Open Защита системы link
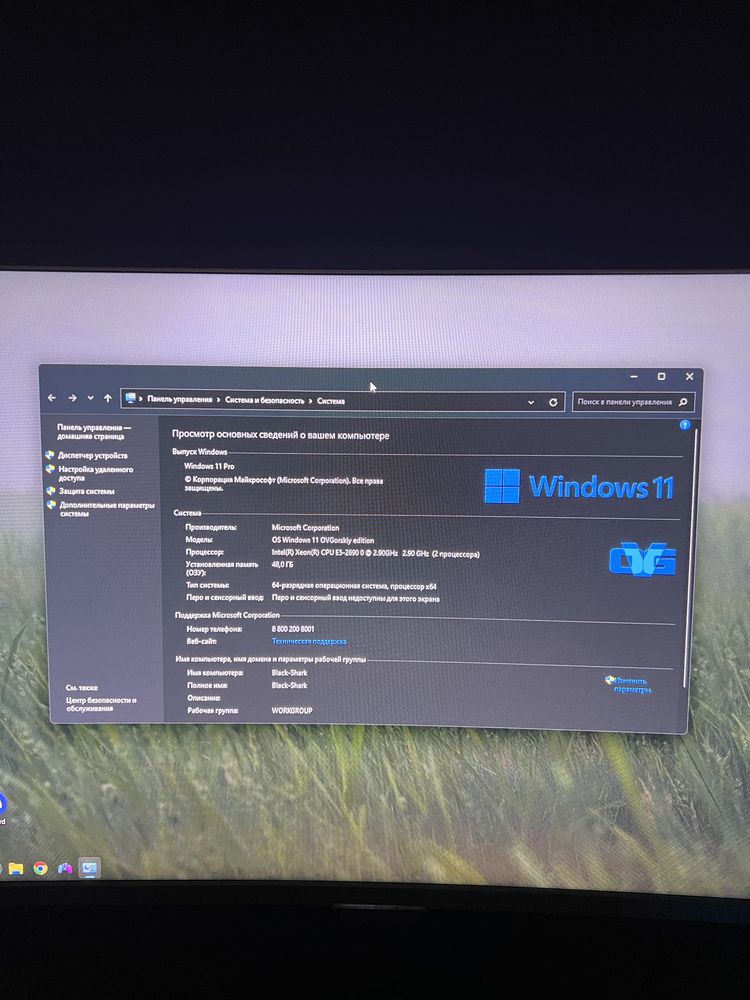The image size is (750, 1000). [87, 492]
